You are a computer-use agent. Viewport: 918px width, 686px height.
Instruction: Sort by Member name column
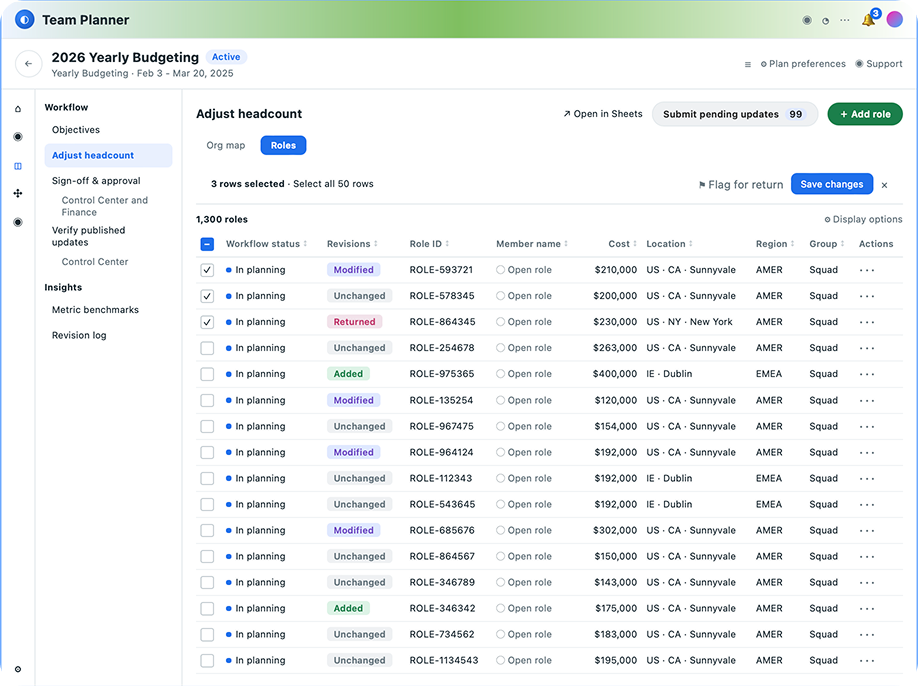pyautogui.click(x=532, y=244)
